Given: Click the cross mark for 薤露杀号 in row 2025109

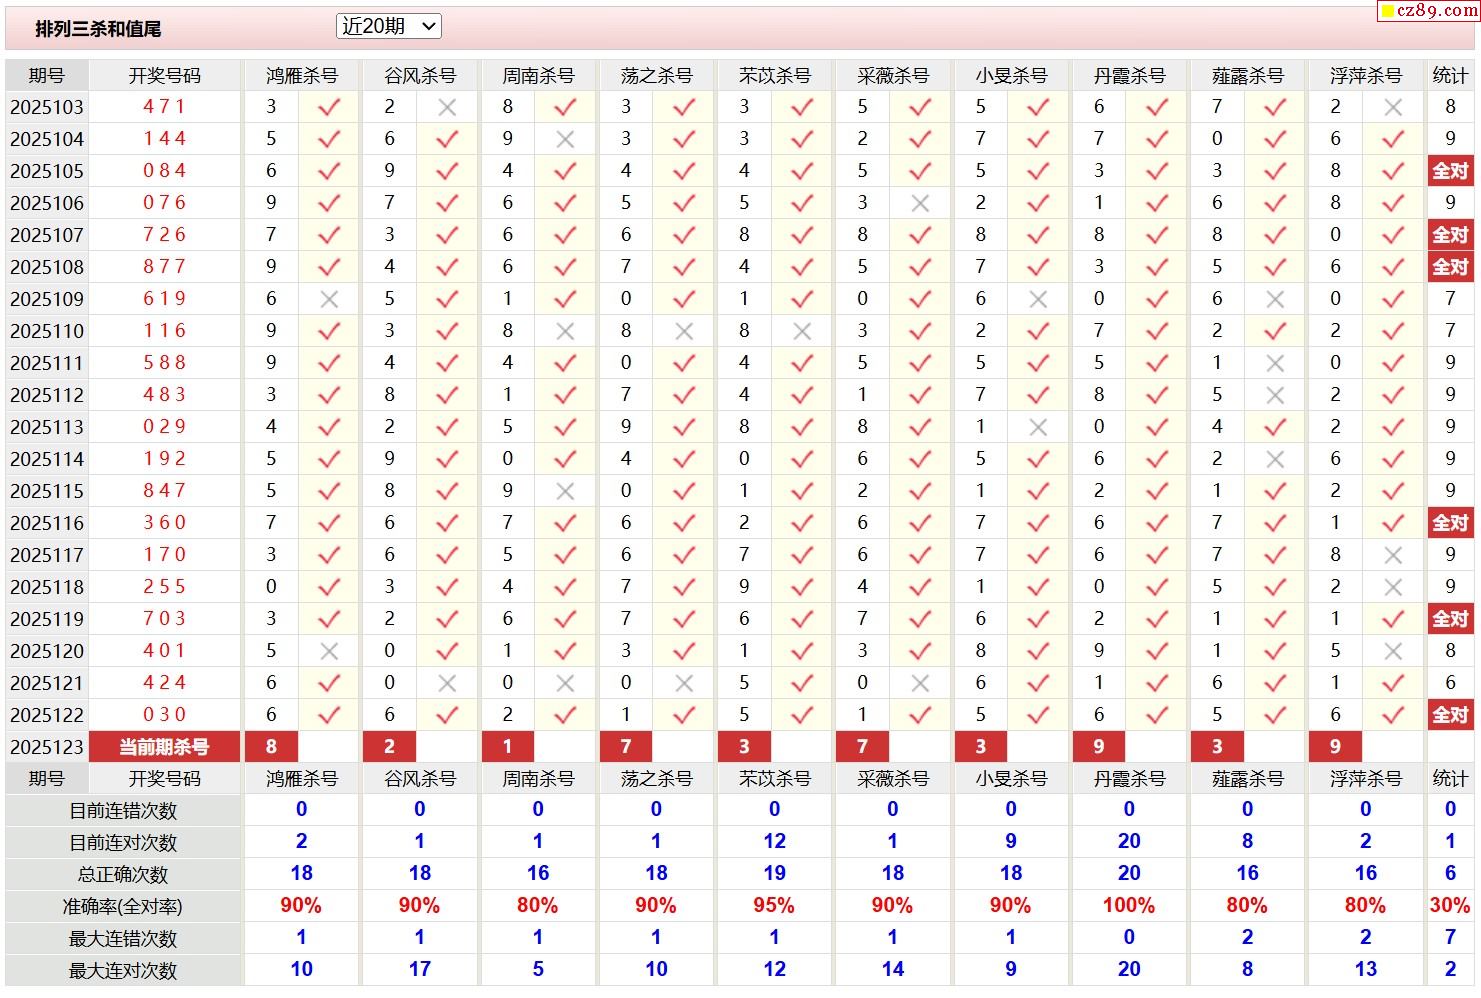Looking at the screenshot, I should (x=1275, y=299).
